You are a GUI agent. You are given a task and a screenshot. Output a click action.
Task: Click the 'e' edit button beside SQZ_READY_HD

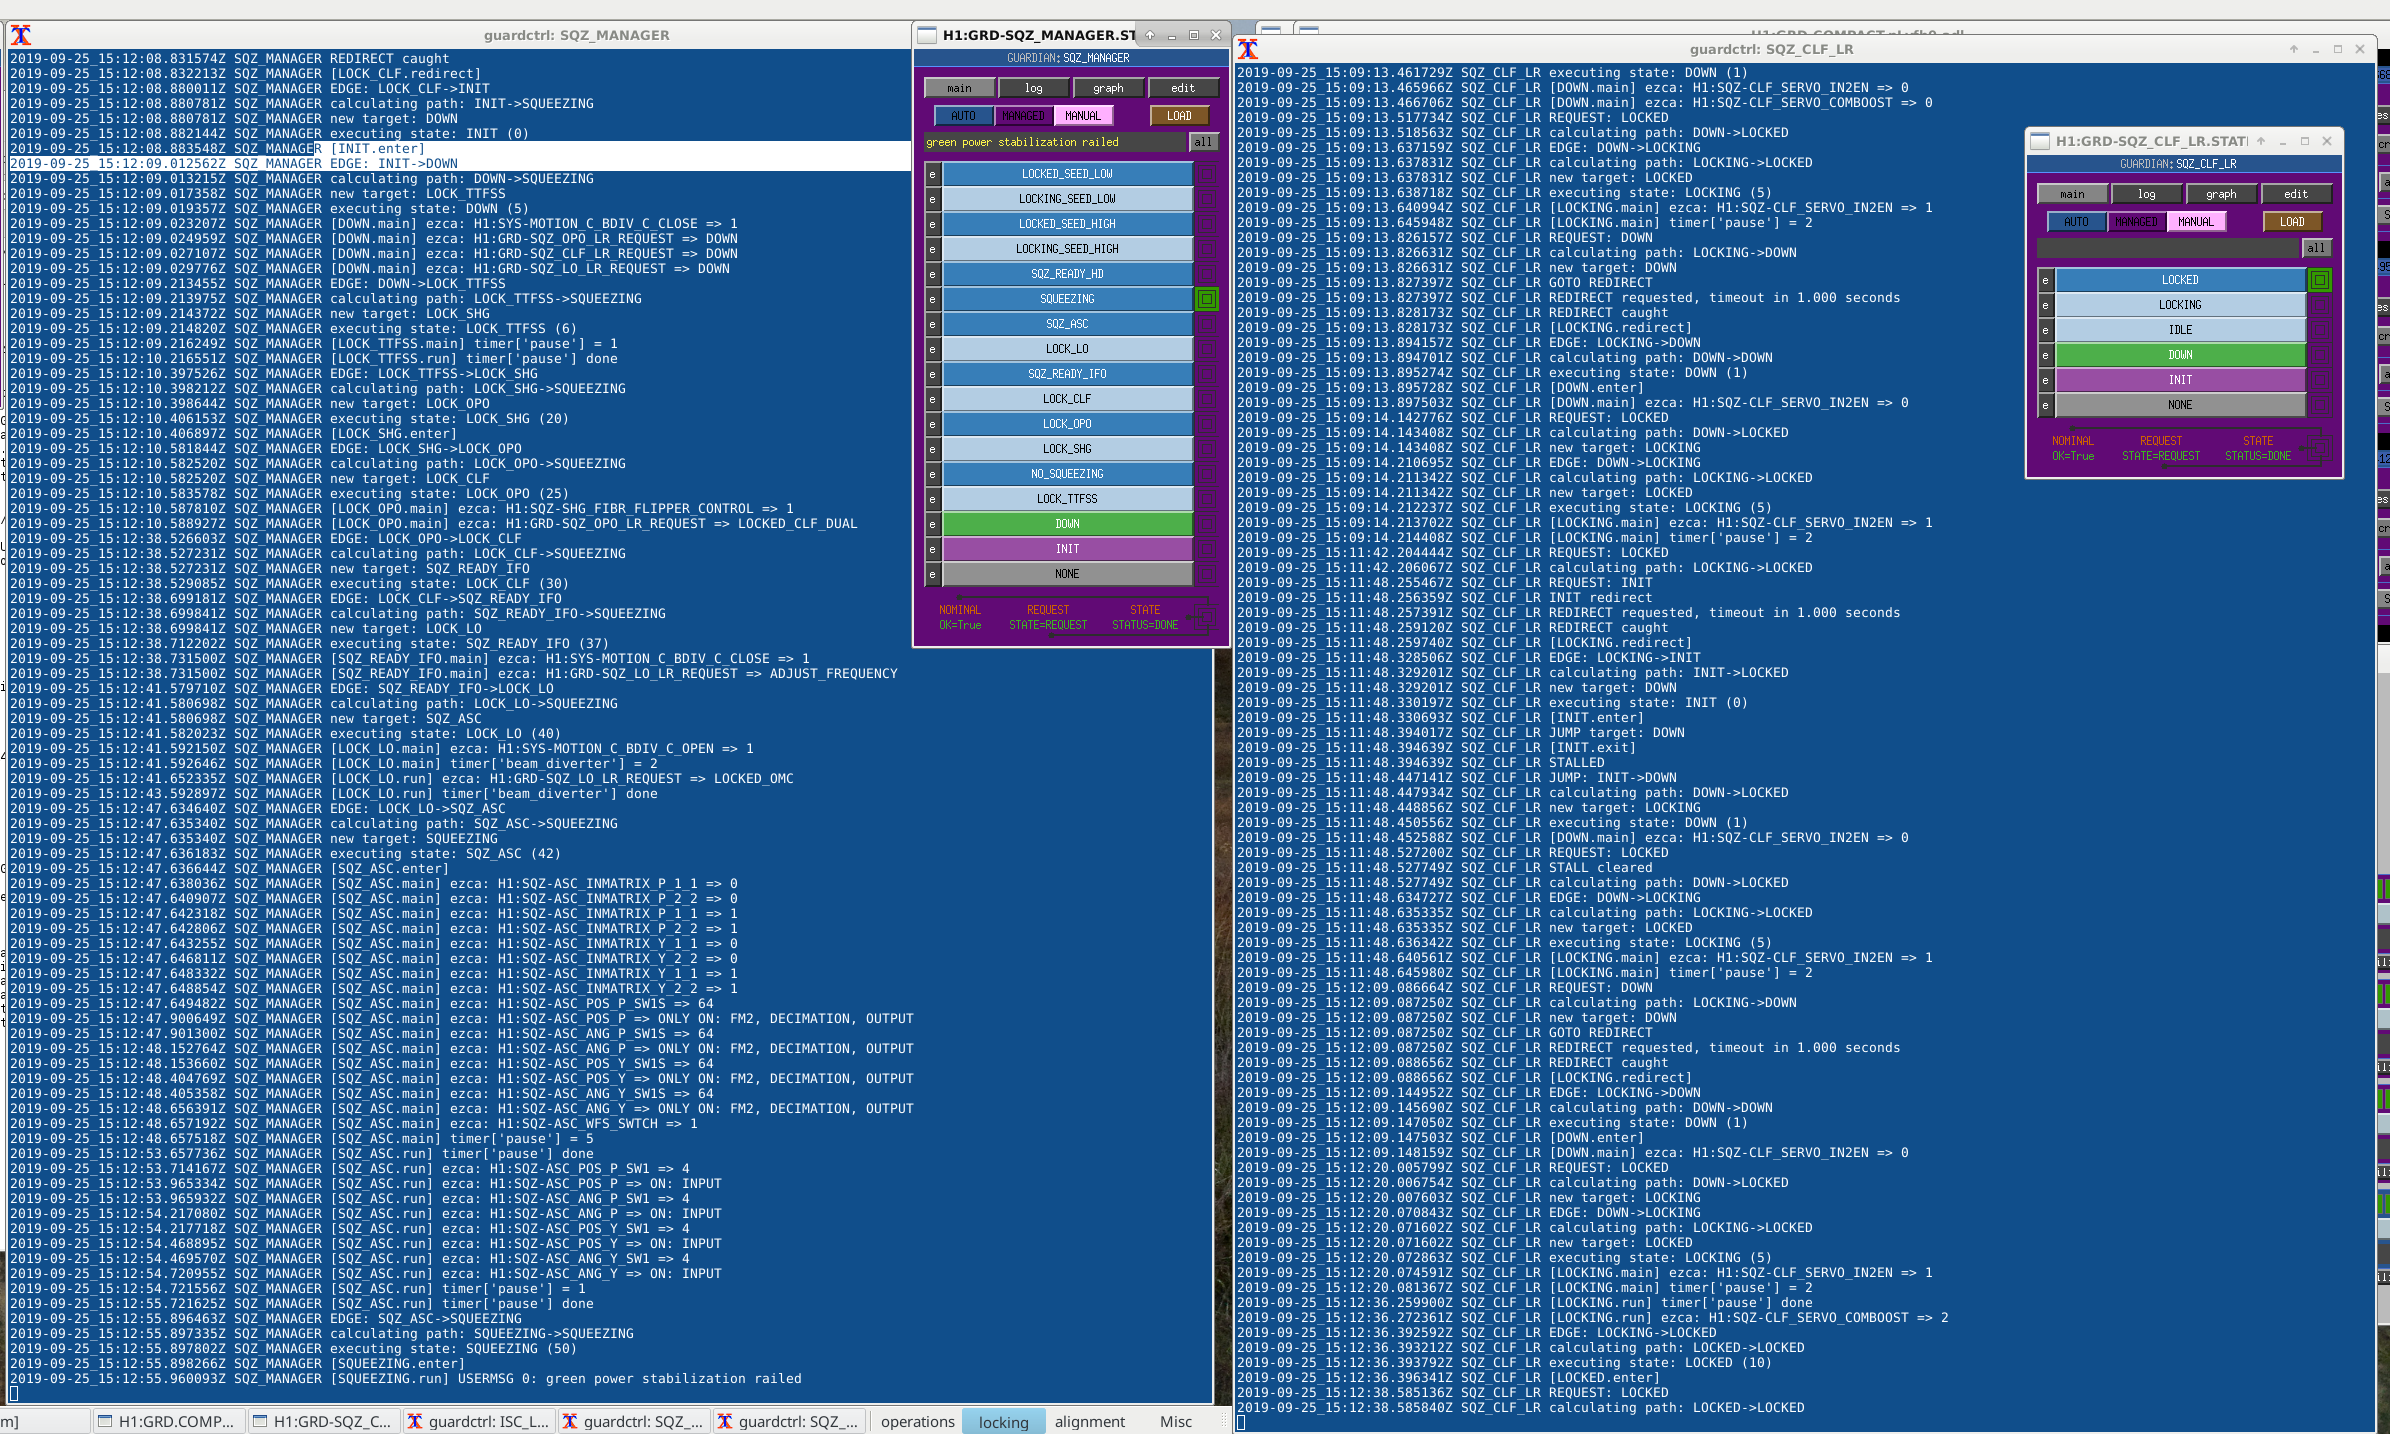[x=932, y=274]
